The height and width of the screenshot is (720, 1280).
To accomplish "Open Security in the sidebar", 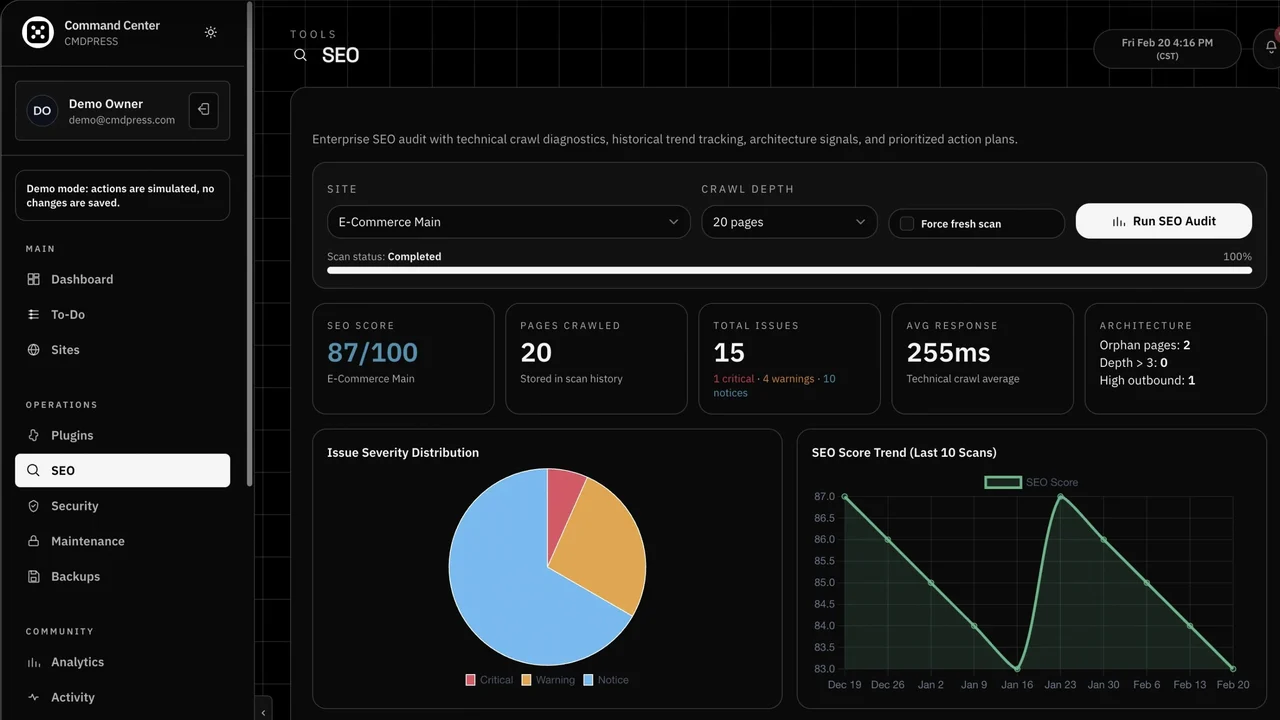I will point(122,506).
